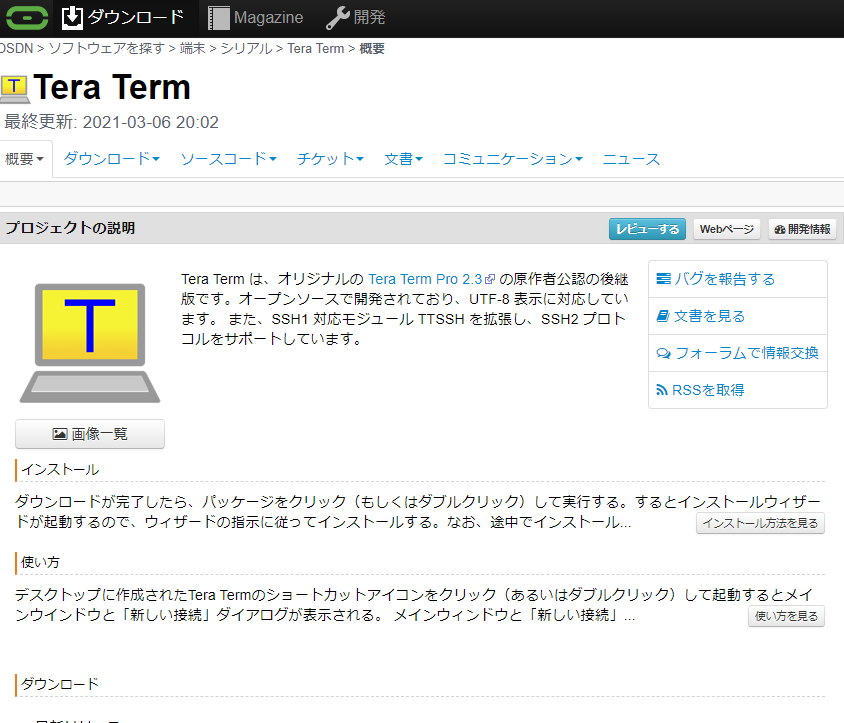Click the Webページ button
844x723 pixels.
coord(727,229)
